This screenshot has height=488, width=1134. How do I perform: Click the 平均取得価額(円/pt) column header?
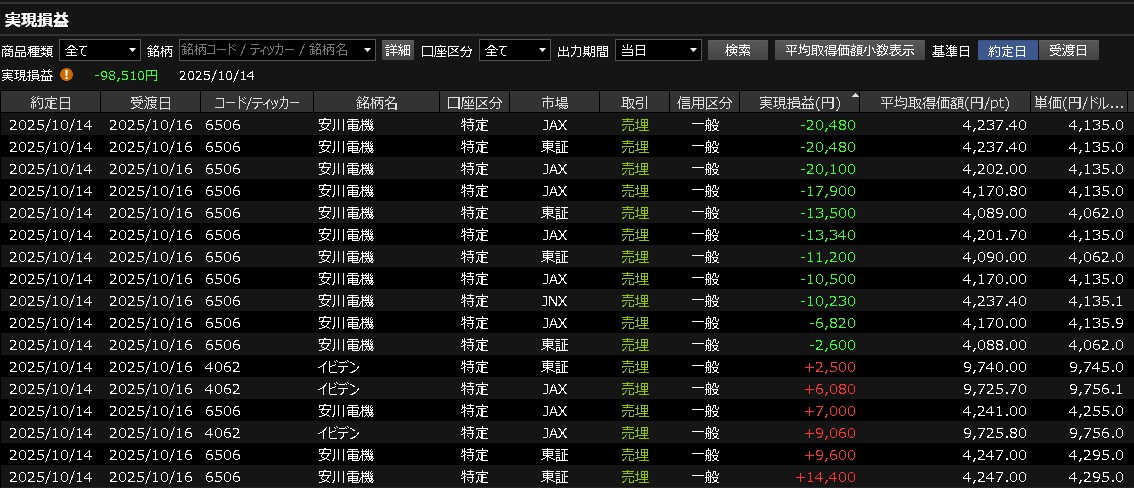point(944,102)
